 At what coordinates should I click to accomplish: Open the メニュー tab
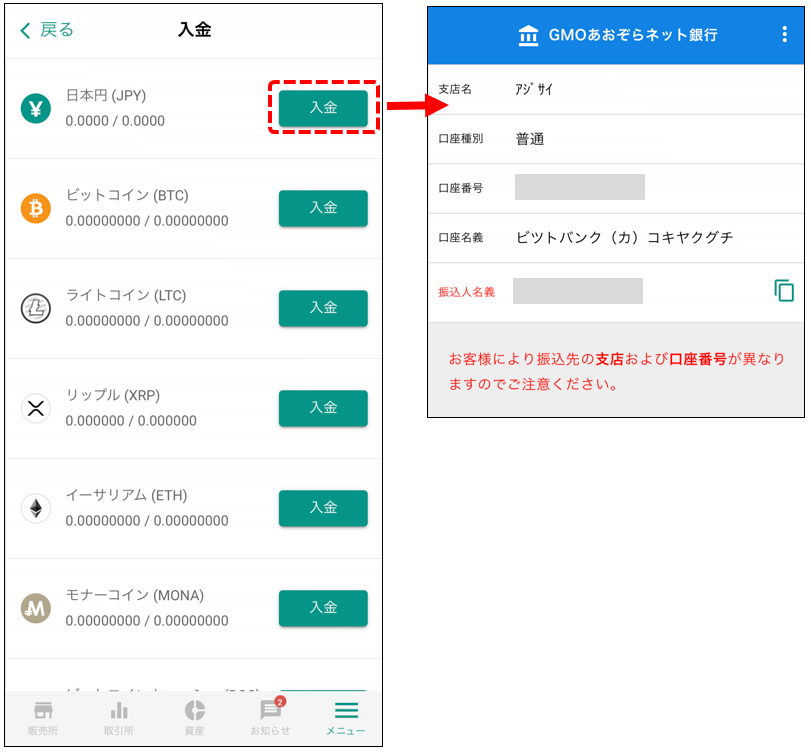(x=346, y=718)
